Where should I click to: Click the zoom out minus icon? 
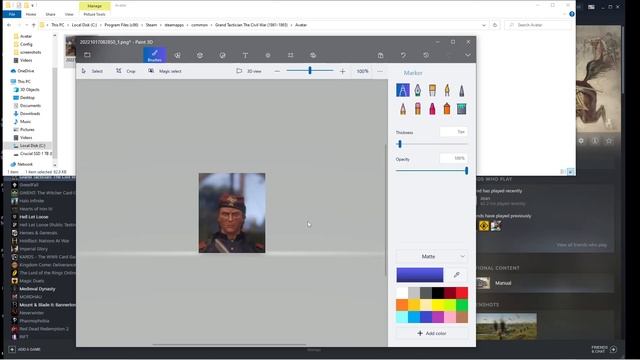tap(277, 71)
